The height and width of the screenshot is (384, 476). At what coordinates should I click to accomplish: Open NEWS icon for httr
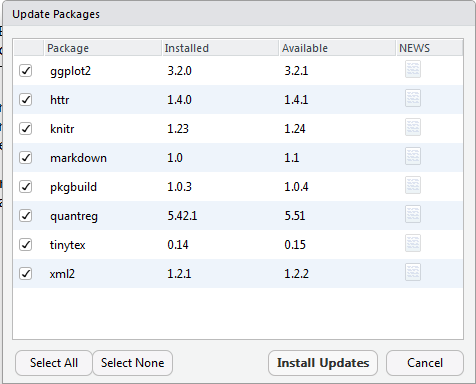click(x=413, y=98)
